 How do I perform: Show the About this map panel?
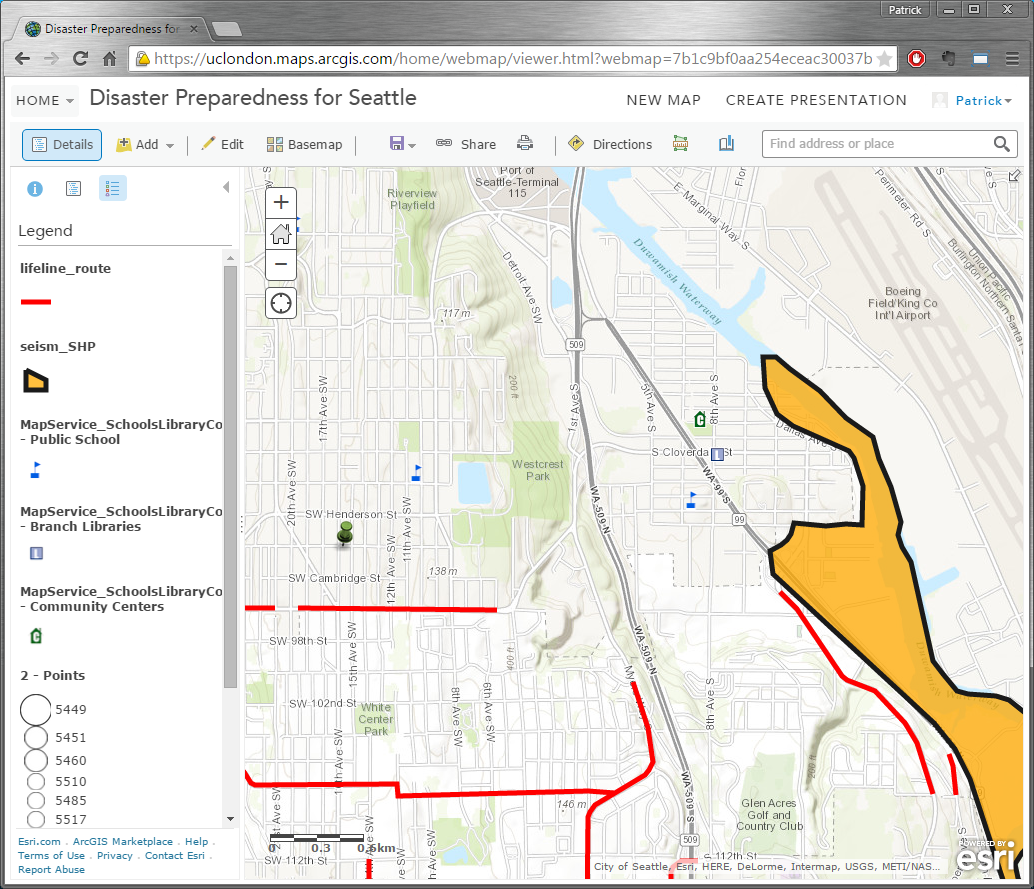35,188
